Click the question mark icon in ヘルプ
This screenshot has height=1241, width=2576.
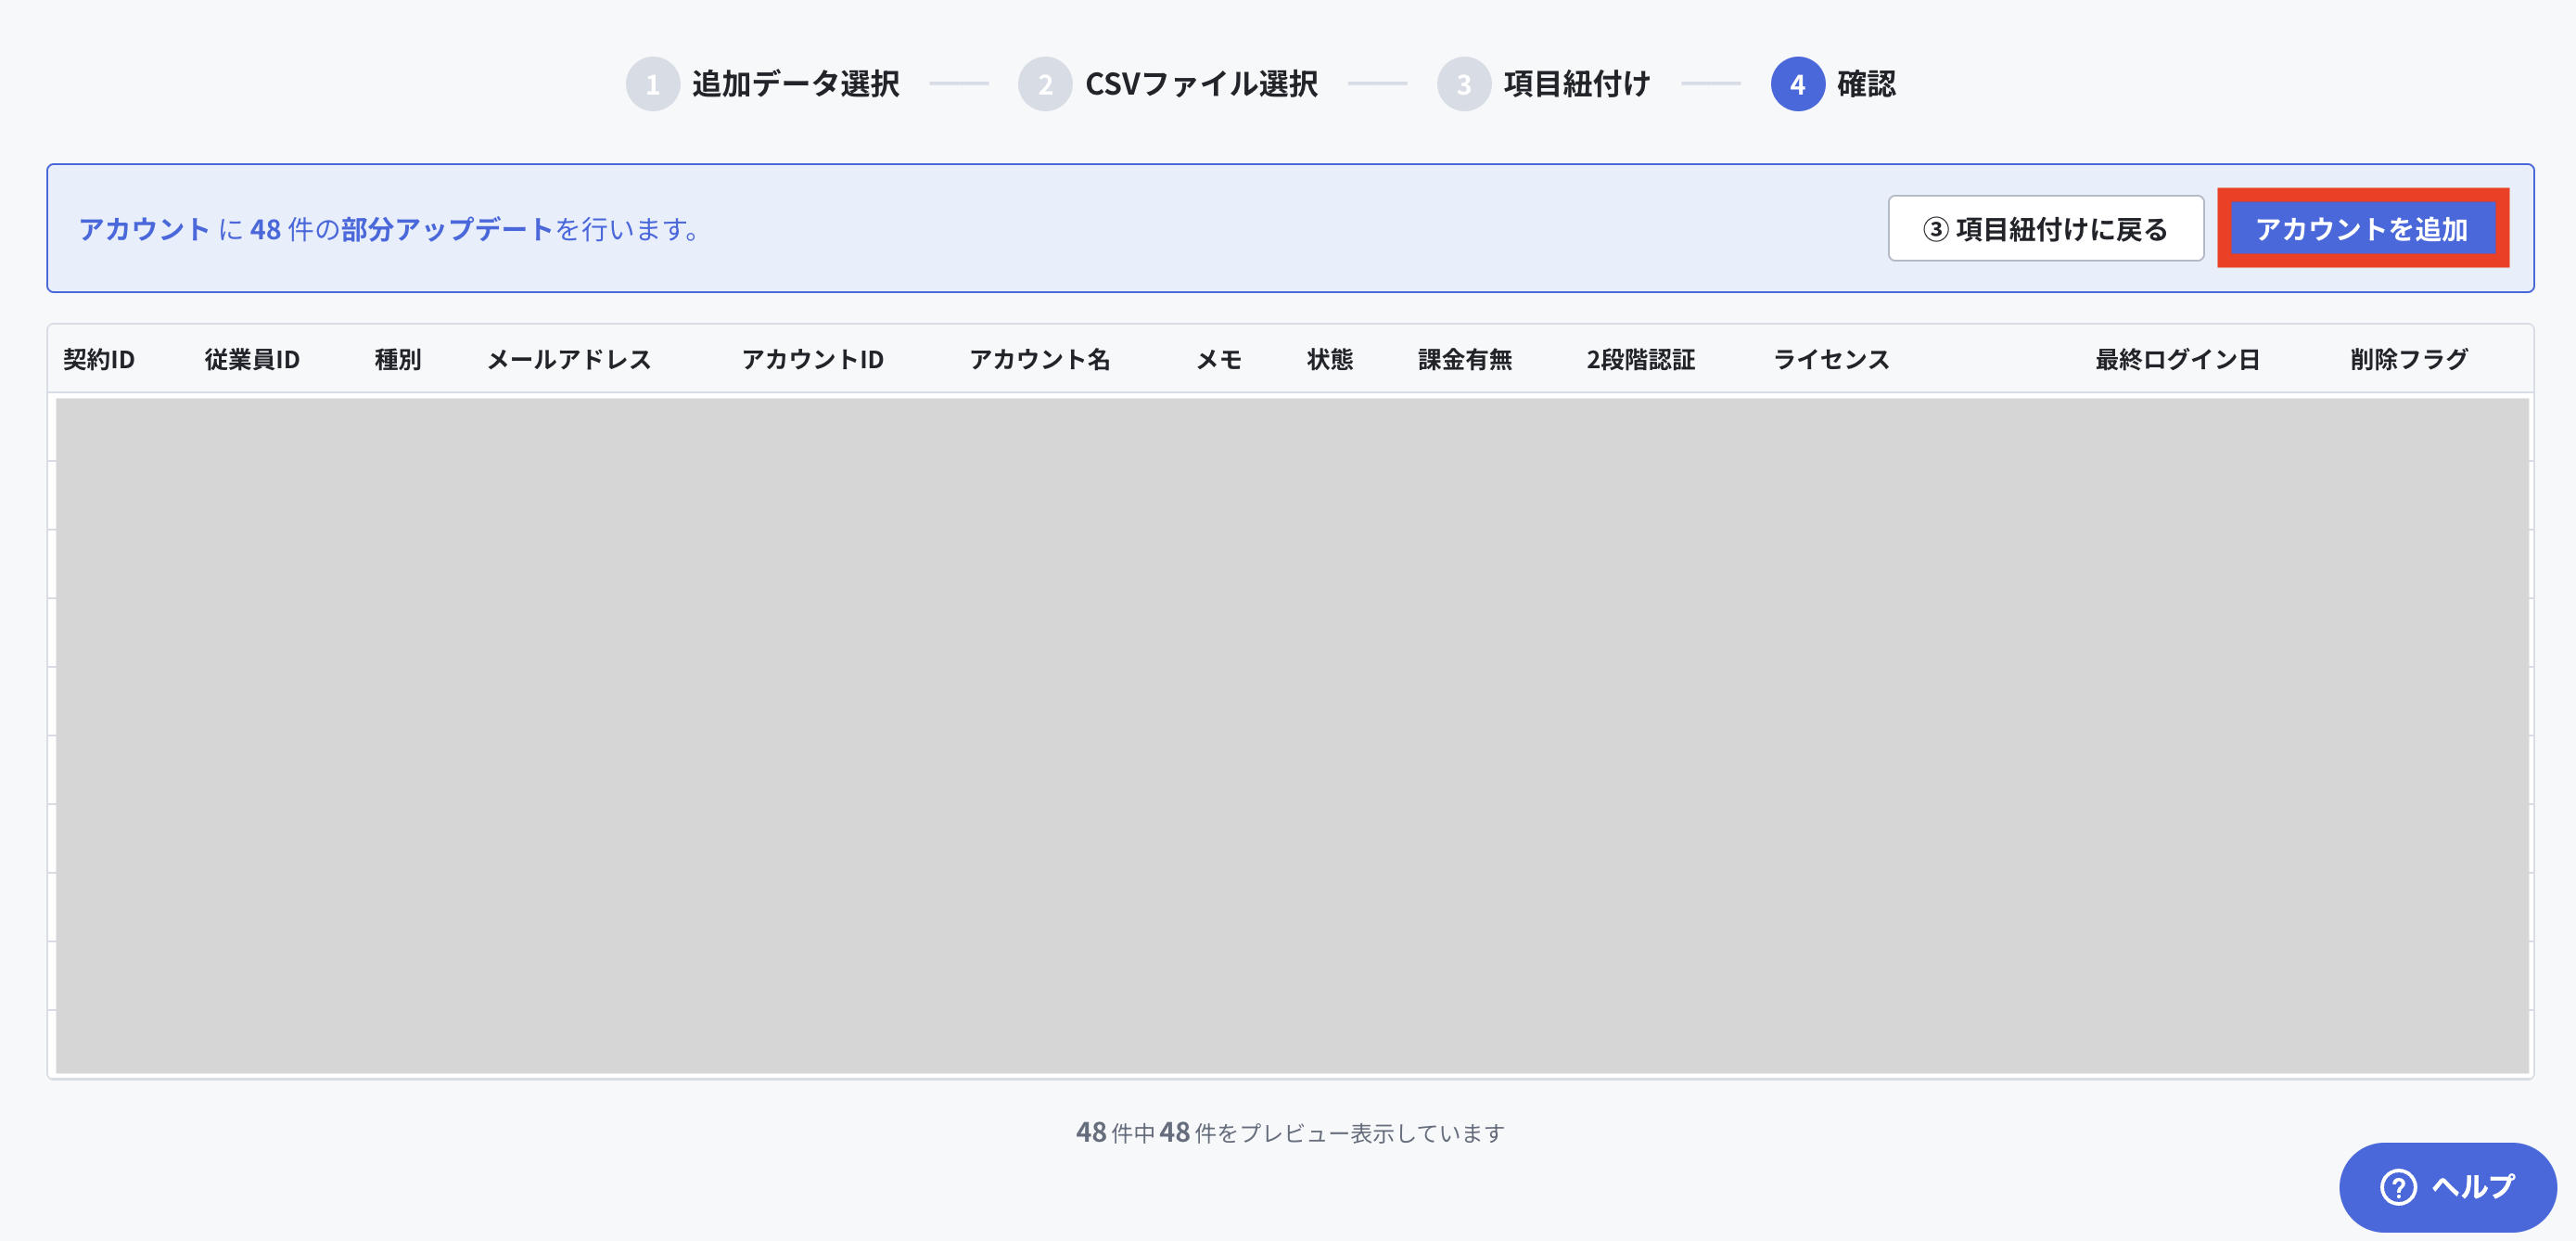pos(2398,1187)
